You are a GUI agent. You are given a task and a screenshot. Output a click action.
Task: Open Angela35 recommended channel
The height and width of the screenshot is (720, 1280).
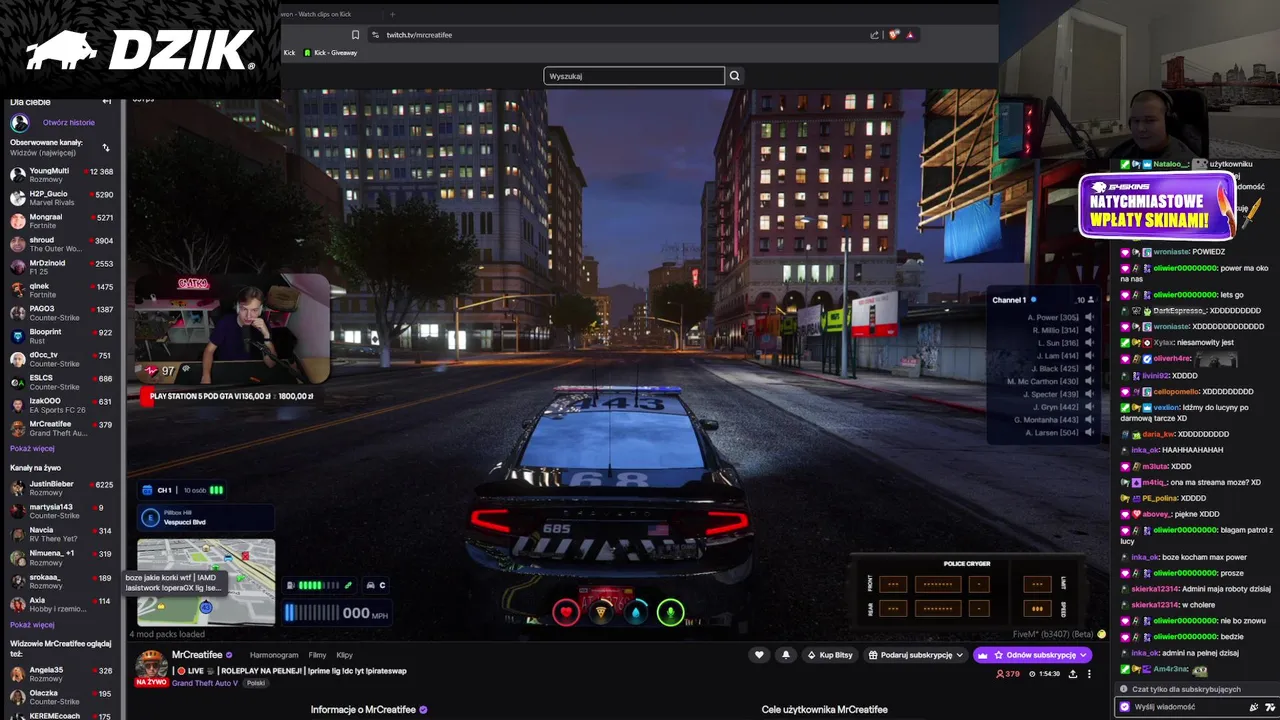pyautogui.click(x=62, y=674)
